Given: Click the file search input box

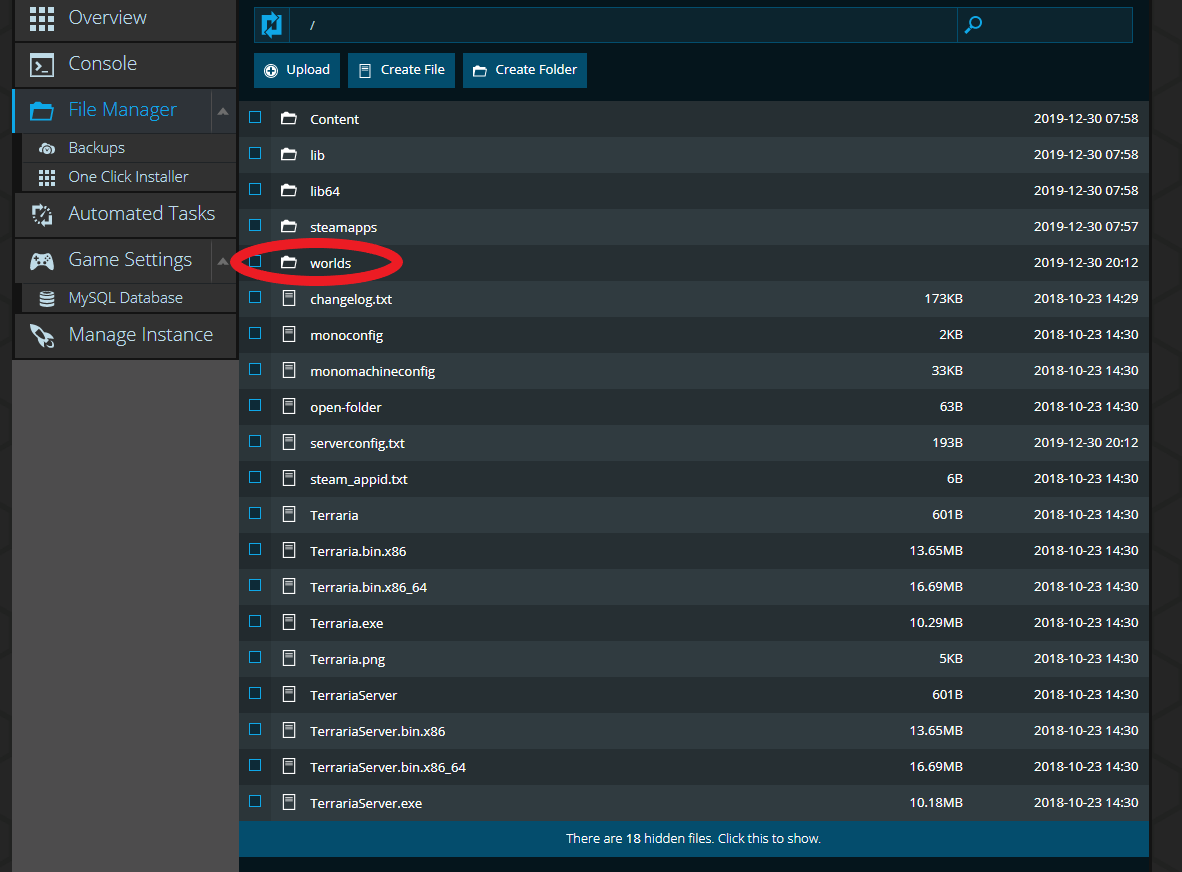Looking at the screenshot, I should (x=1045, y=25).
